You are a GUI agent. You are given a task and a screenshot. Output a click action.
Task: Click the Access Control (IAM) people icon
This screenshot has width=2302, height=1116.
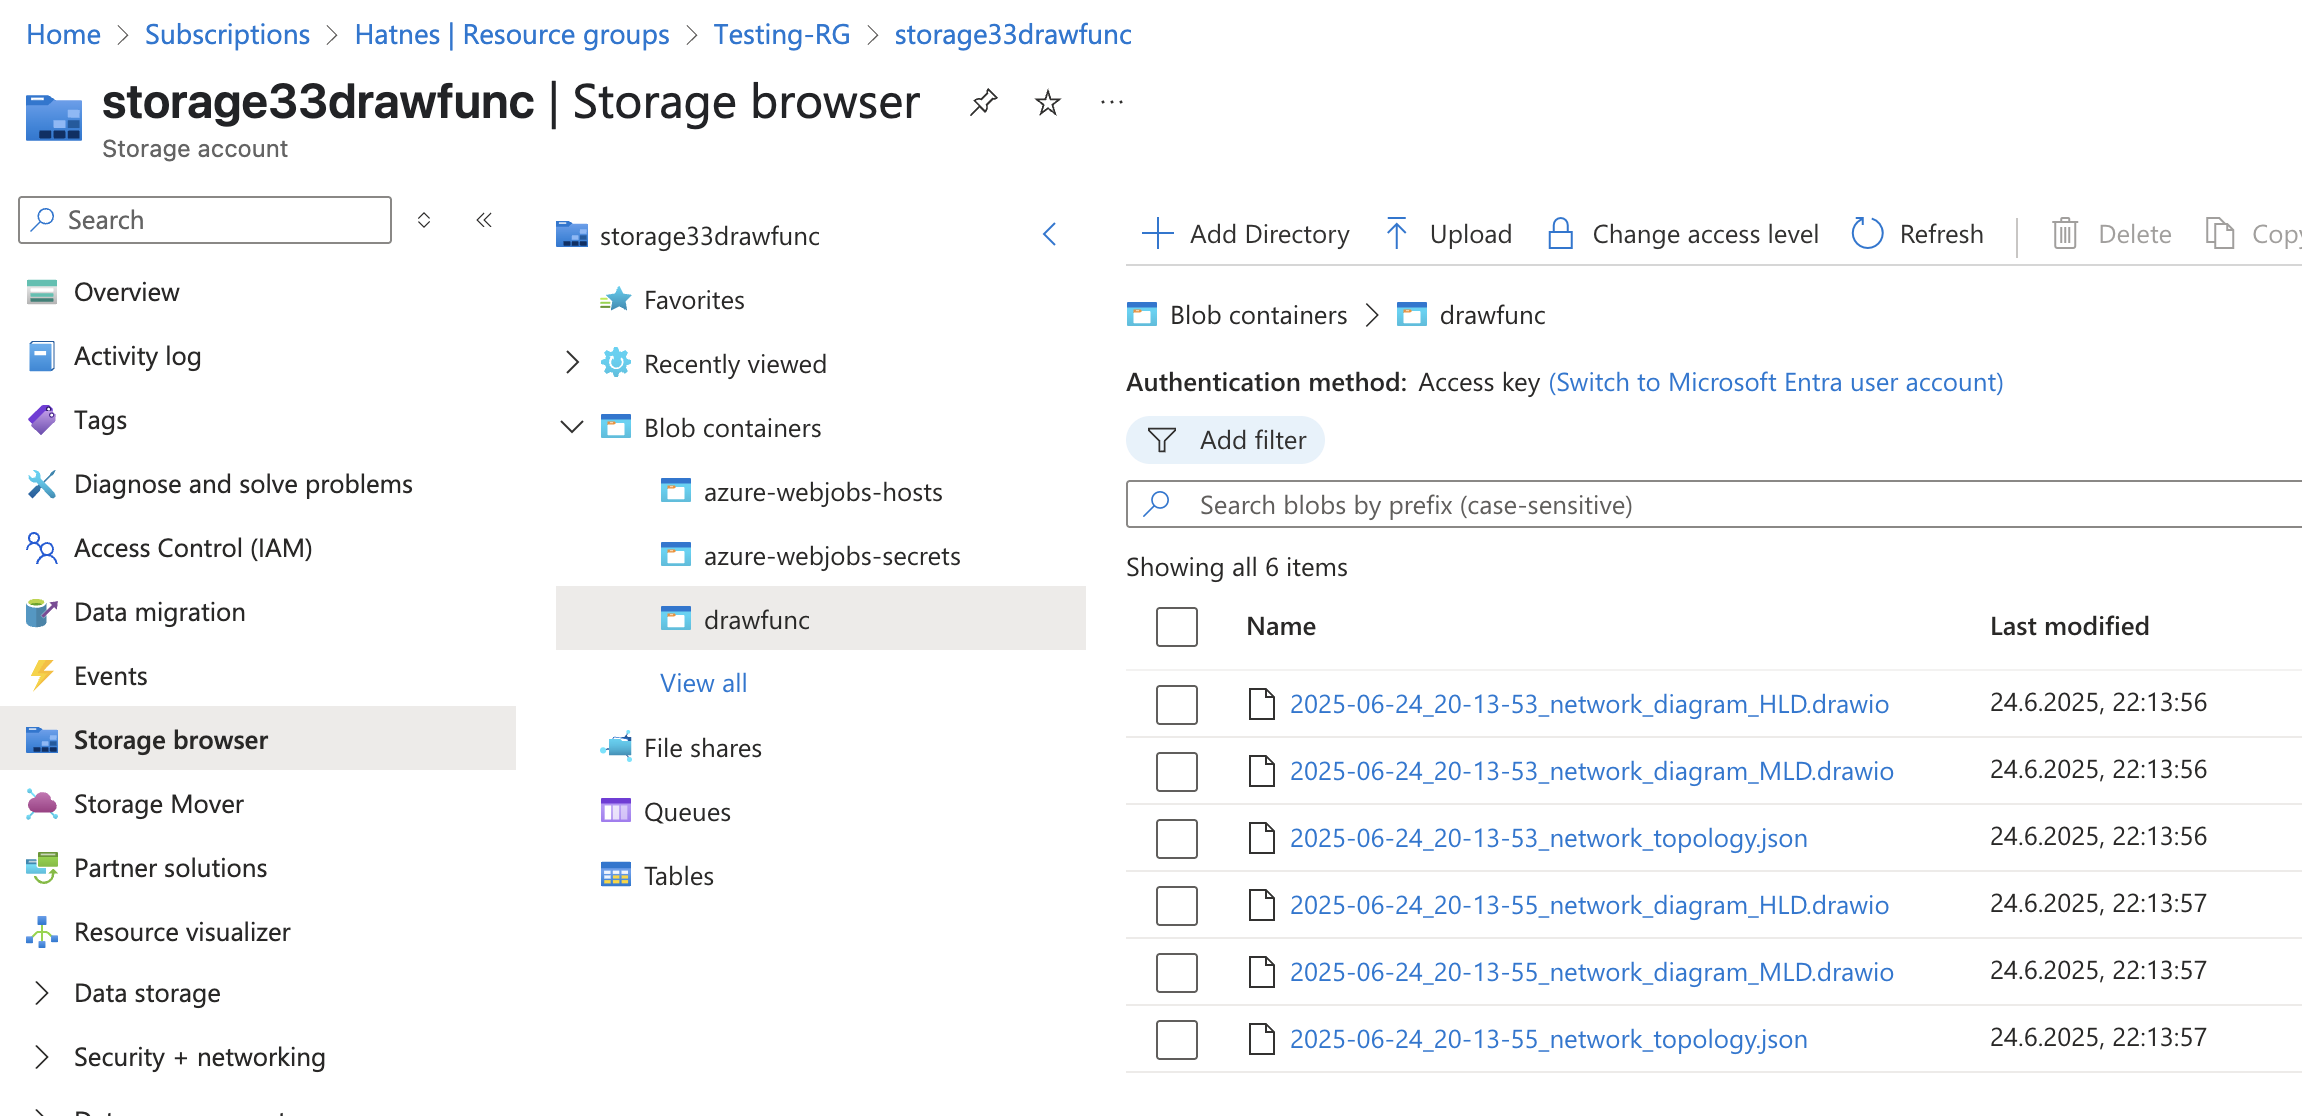[x=42, y=548]
